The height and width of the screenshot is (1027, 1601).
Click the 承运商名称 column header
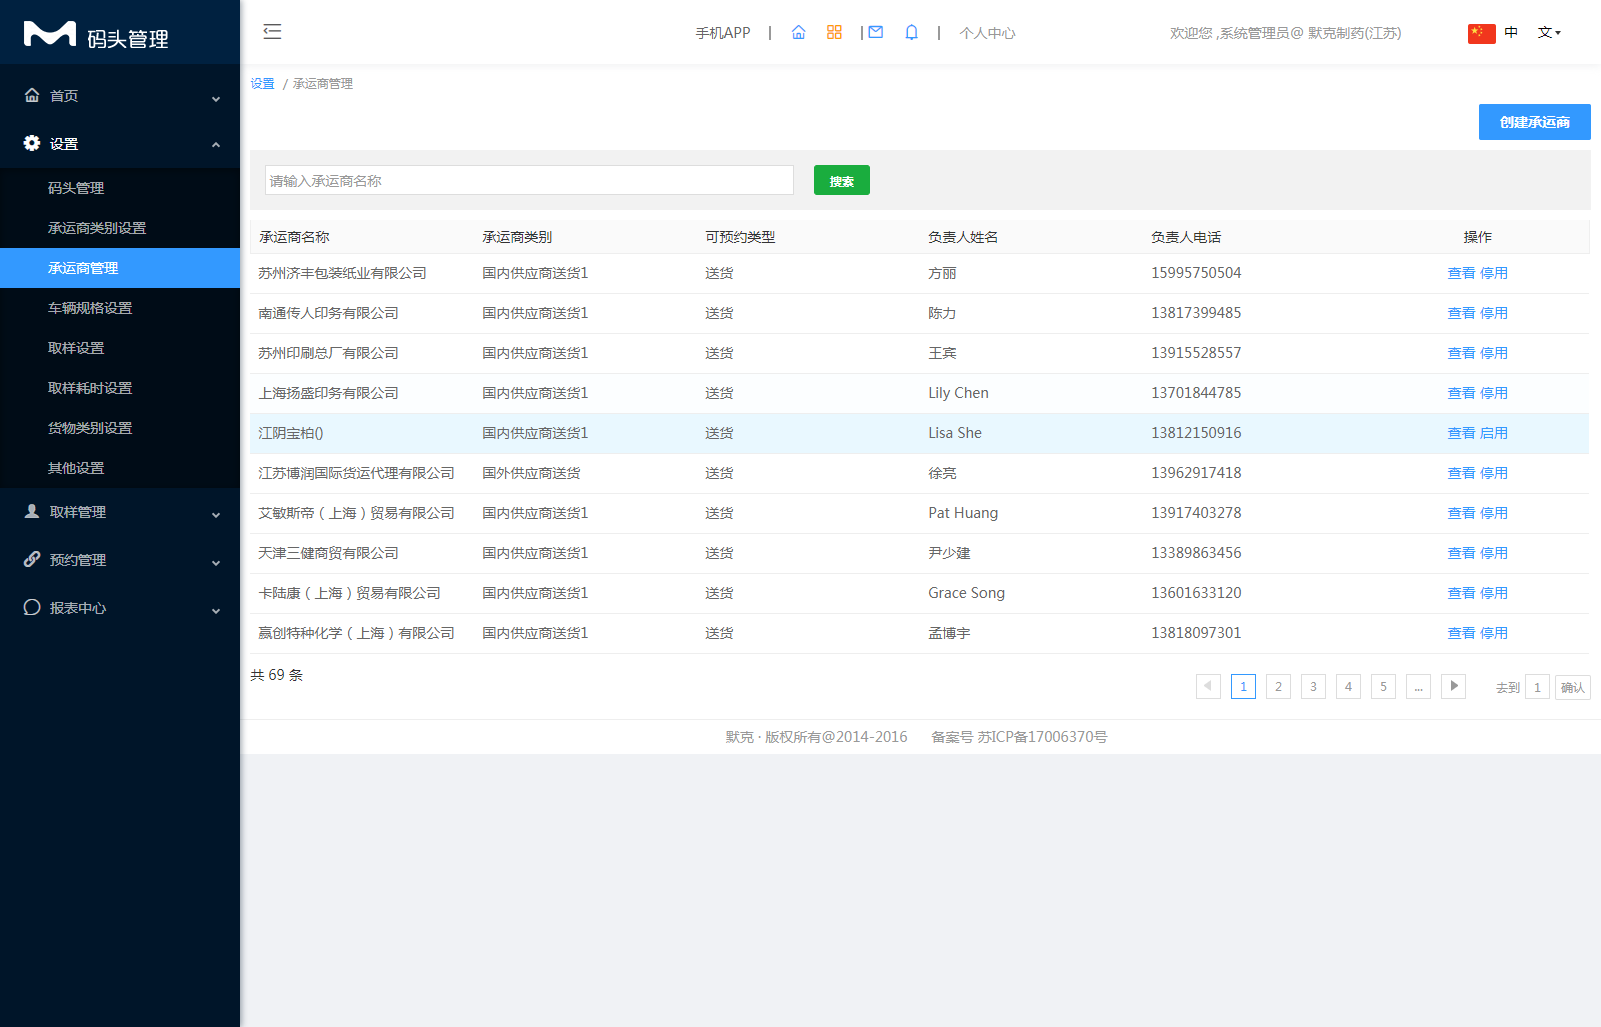pyautogui.click(x=294, y=237)
